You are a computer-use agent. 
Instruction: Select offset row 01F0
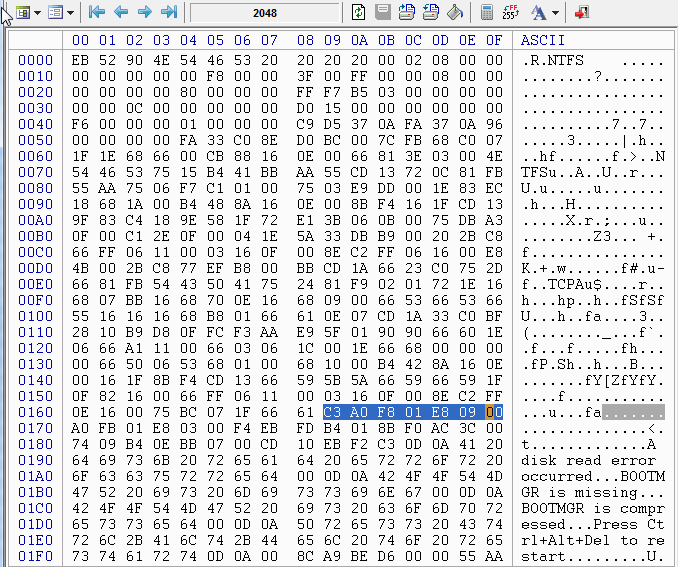point(35,556)
